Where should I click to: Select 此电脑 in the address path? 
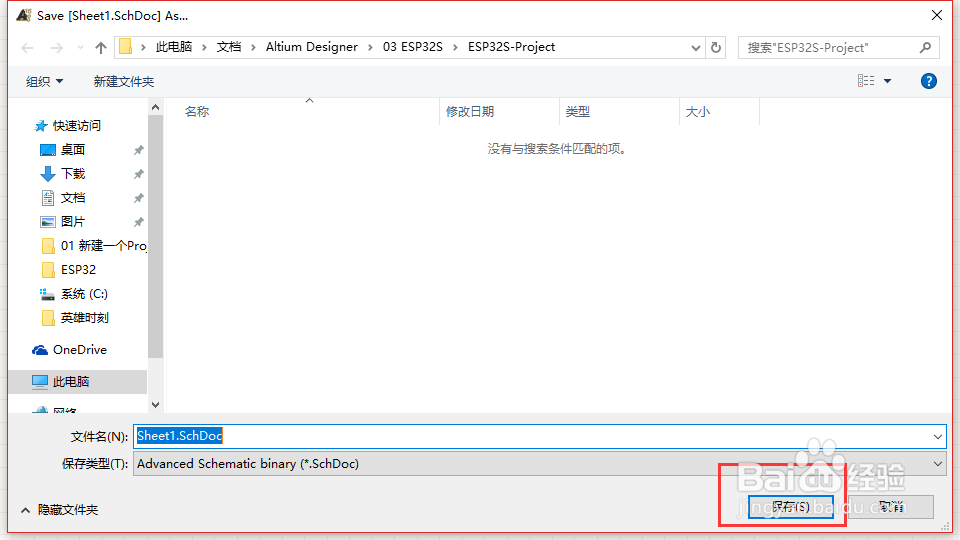click(x=174, y=47)
